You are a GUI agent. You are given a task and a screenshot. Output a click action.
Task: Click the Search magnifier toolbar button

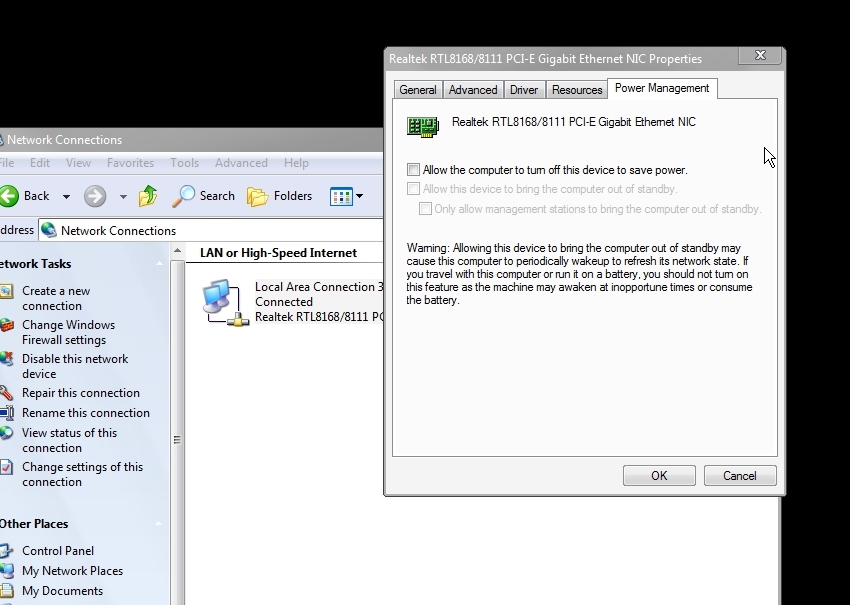[204, 196]
